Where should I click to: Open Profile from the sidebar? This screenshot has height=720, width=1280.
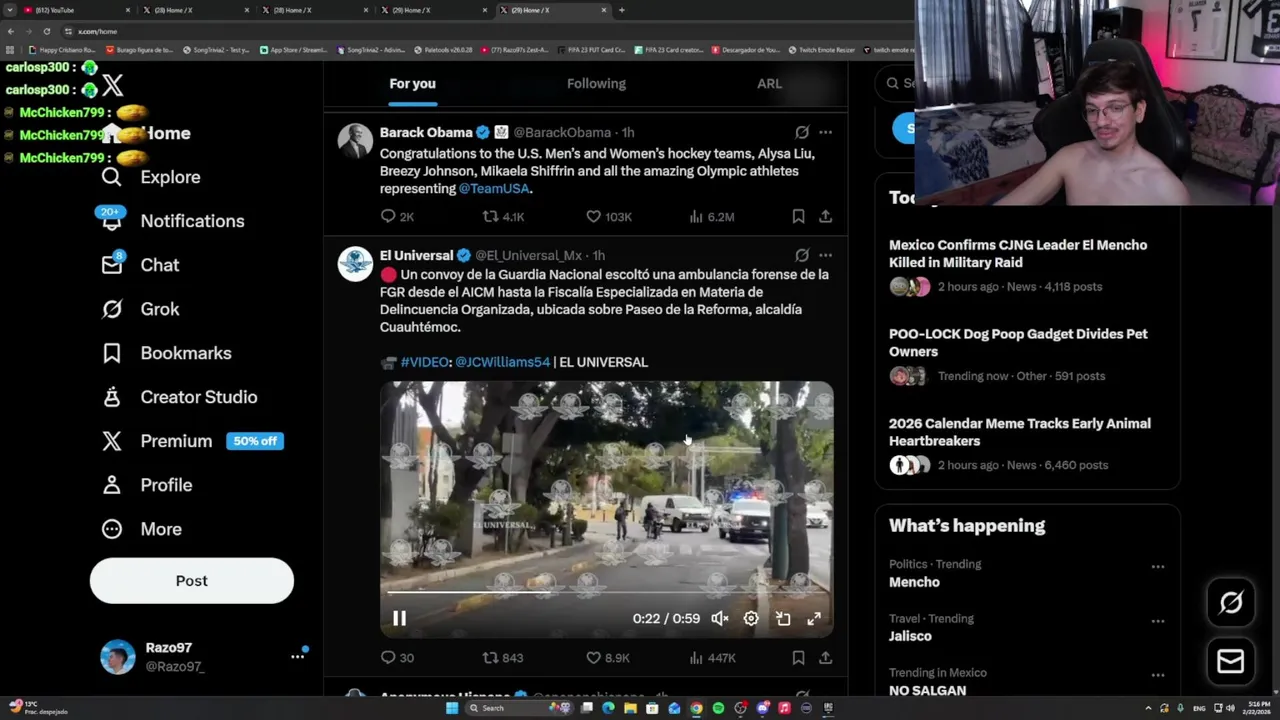[147, 485]
